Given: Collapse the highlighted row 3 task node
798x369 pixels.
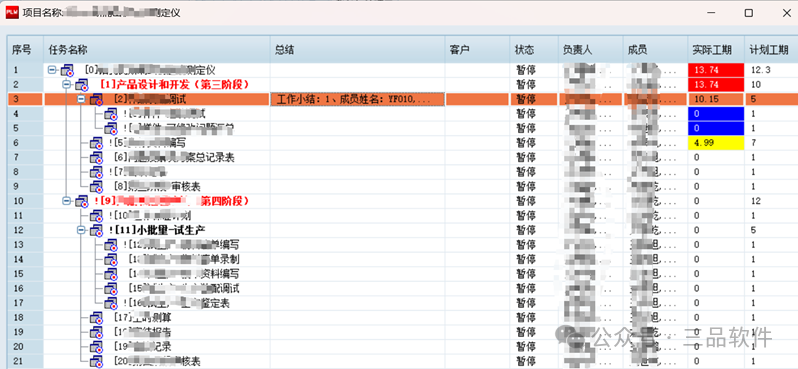Looking at the screenshot, I should click(80, 99).
